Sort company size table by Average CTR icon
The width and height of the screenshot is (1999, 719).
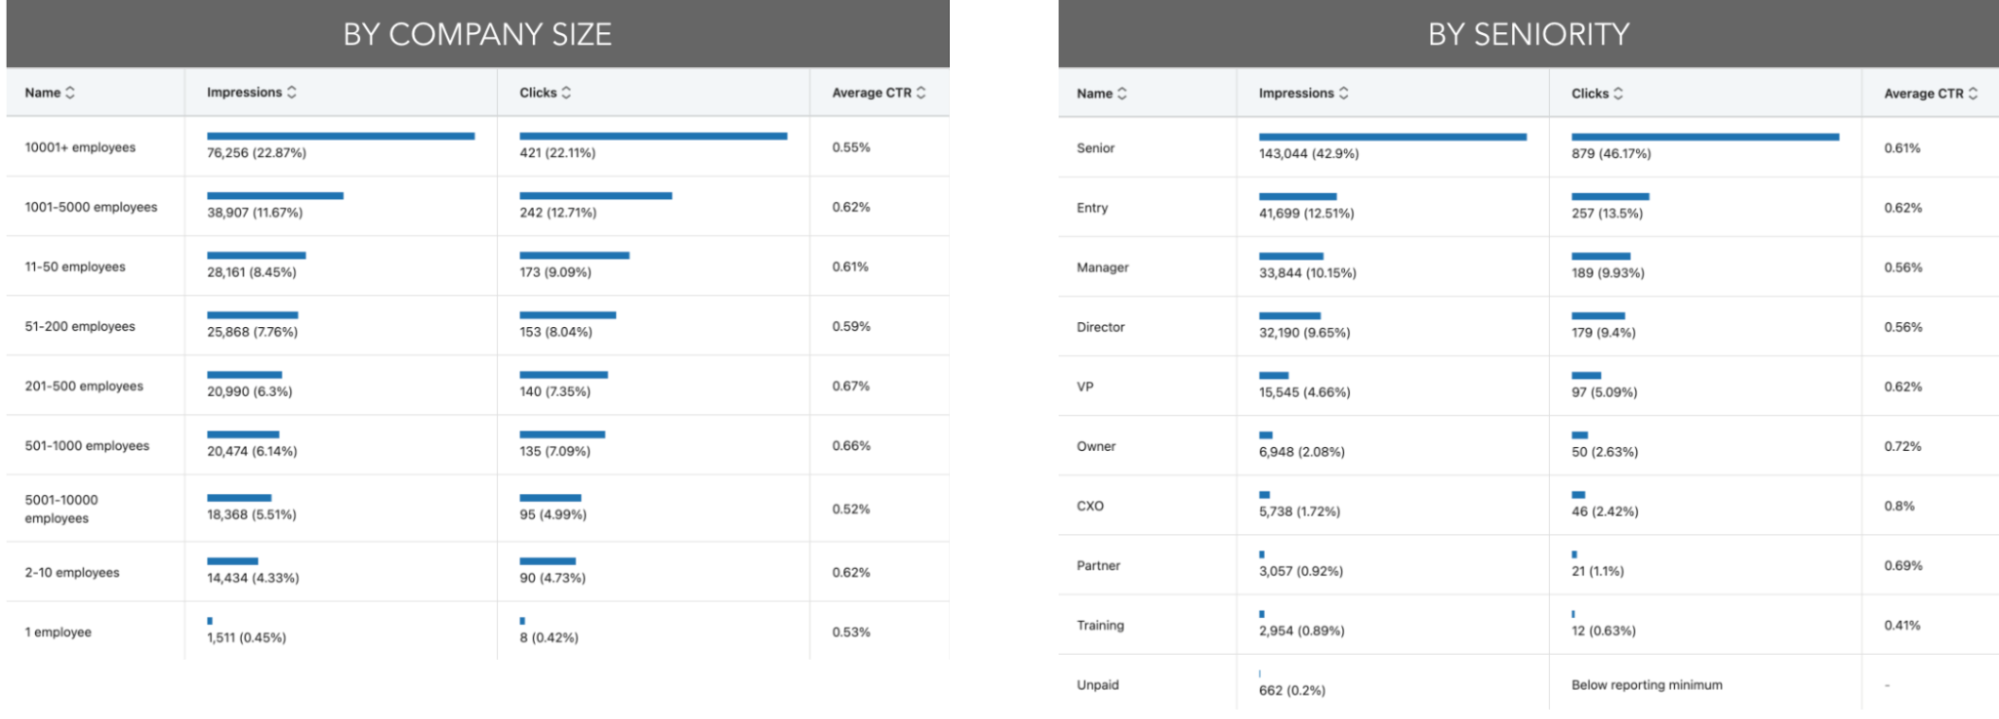(x=921, y=92)
